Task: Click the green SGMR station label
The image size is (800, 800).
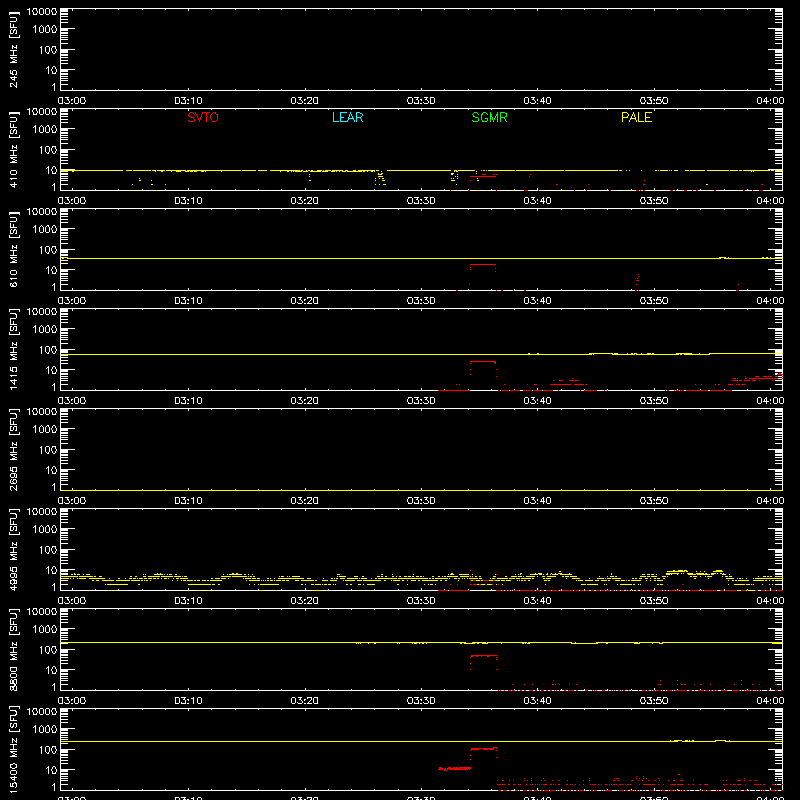Action: point(489,117)
